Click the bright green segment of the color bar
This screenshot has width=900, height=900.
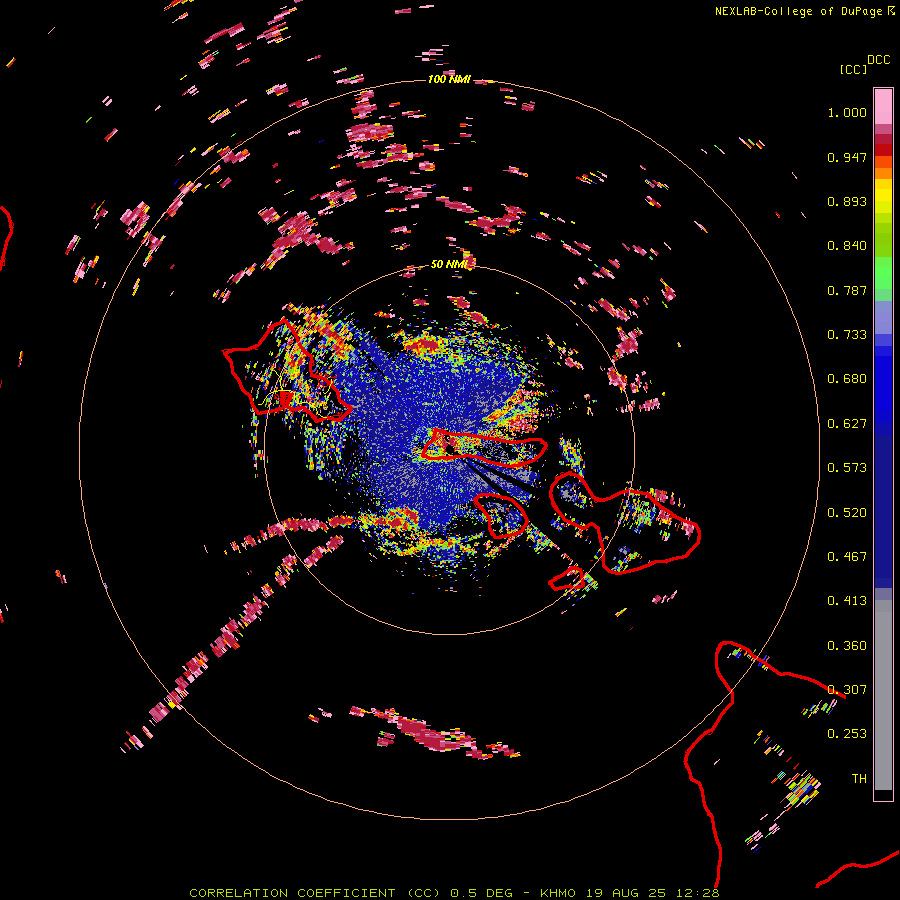[883, 273]
